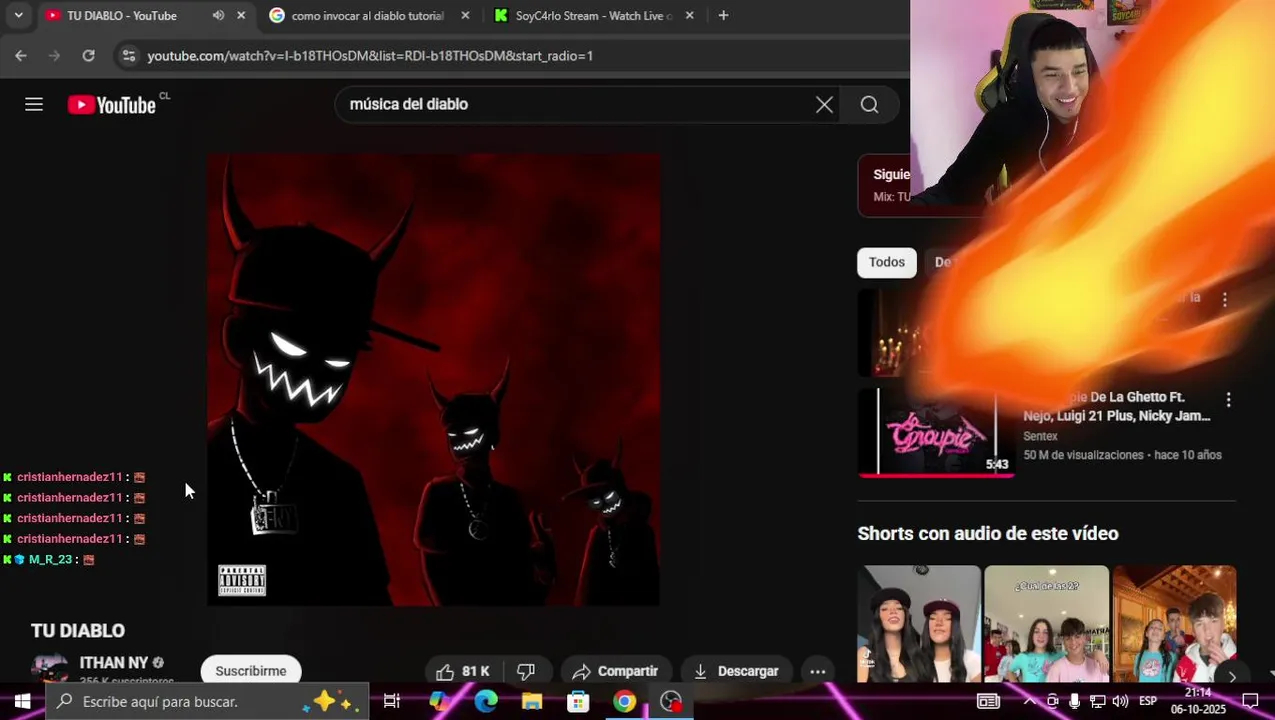The height and width of the screenshot is (720, 1275).
Task: Close the 'como invocar al diablo tutorial' tab
Action: click(x=465, y=15)
